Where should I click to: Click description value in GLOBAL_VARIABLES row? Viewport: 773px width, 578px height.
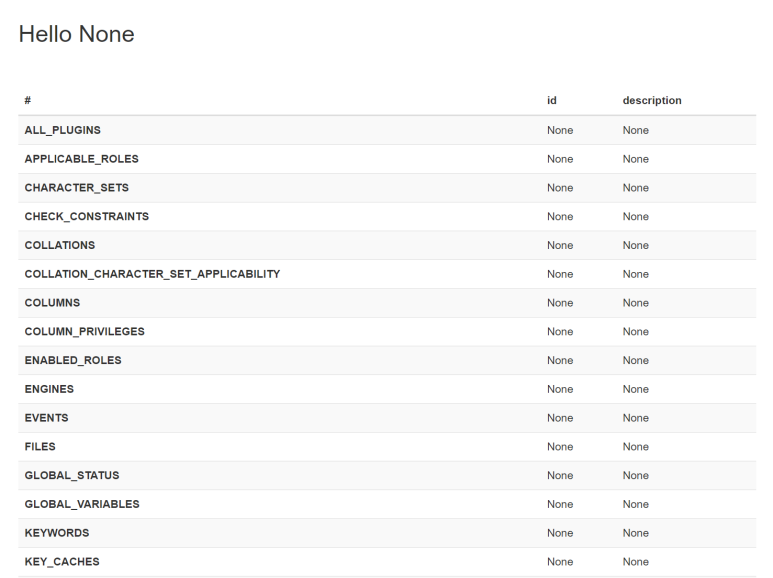tap(635, 504)
